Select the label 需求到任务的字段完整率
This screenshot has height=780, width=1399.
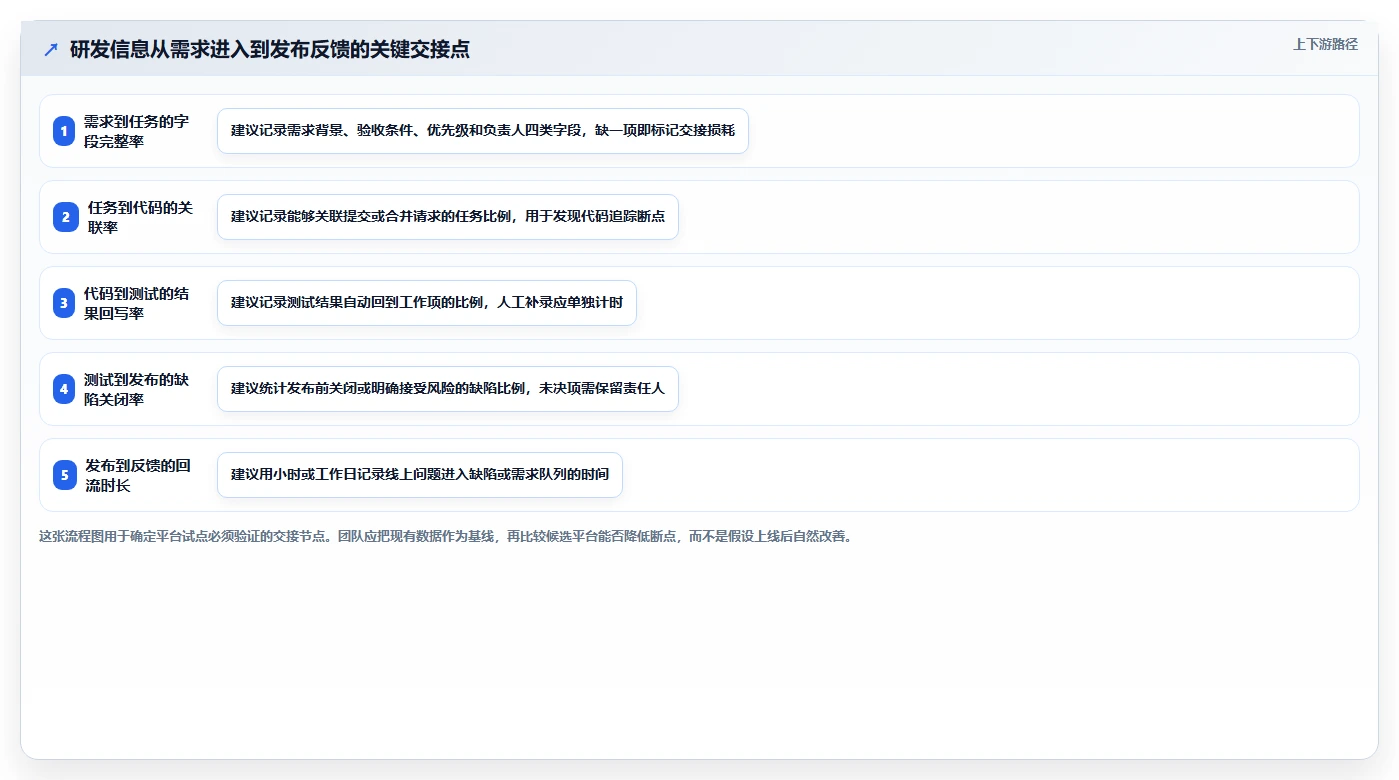[137, 131]
